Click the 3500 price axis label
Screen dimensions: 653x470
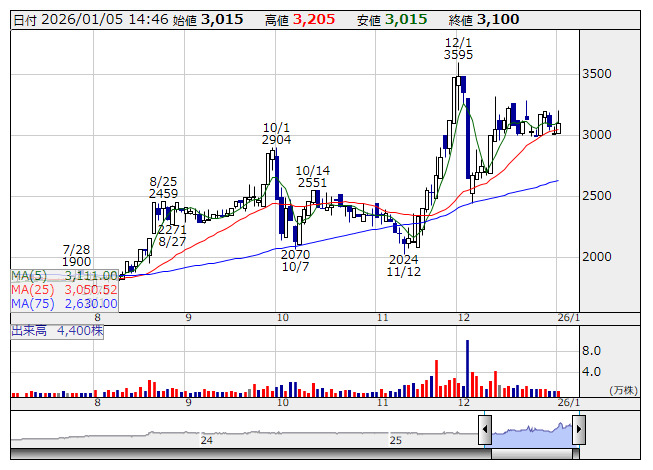tap(597, 74)
